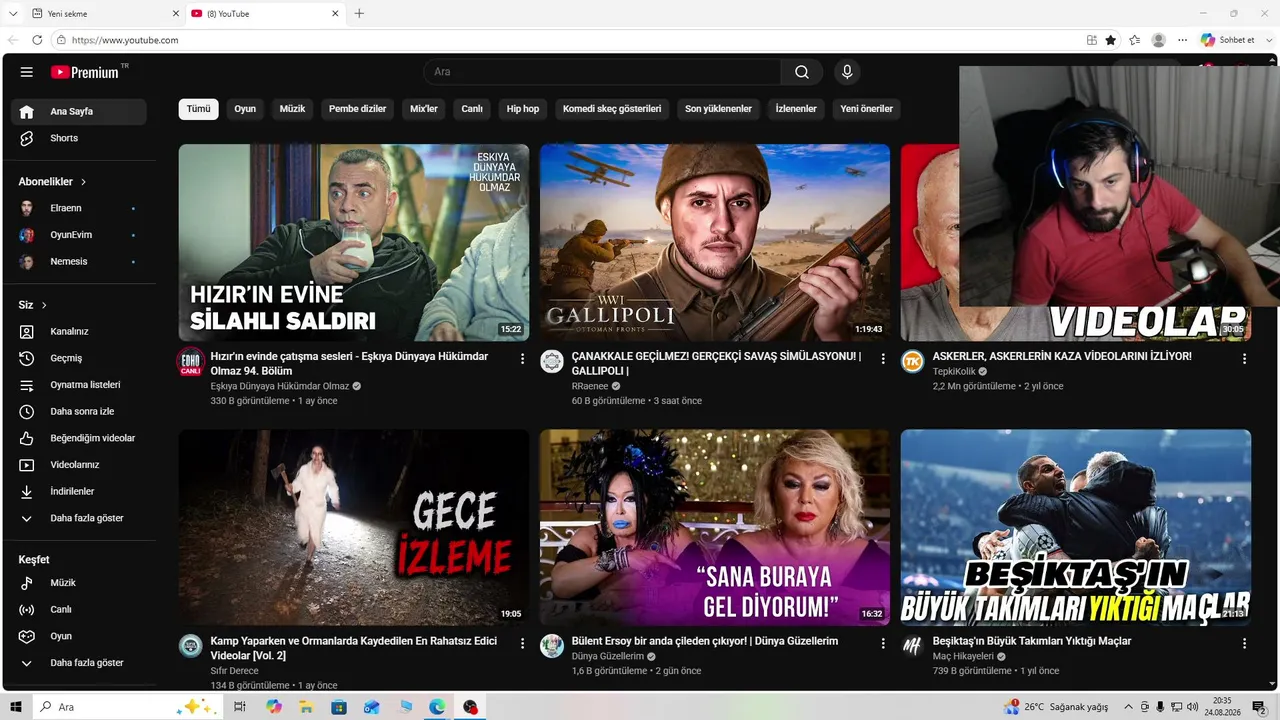Open the YouTube guide hamburger menu
The image size is (1280, 720).
[27, 72]
